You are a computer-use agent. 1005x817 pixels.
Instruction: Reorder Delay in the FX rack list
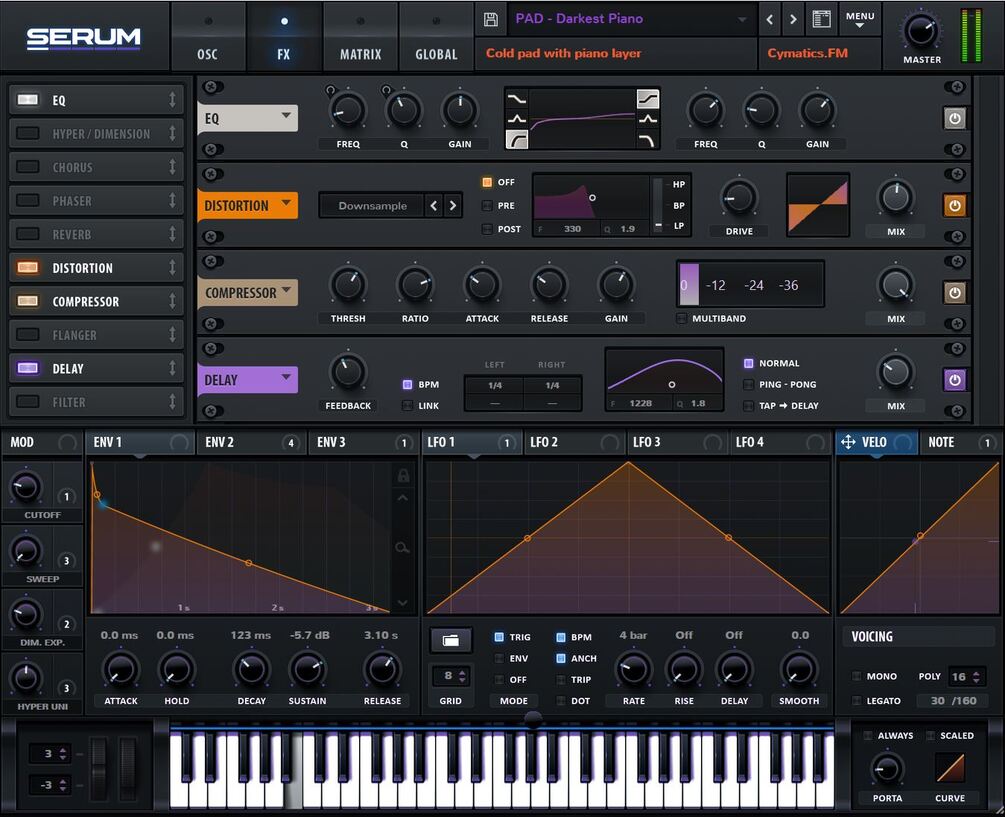pyautogui.click(x=172, y=368)
